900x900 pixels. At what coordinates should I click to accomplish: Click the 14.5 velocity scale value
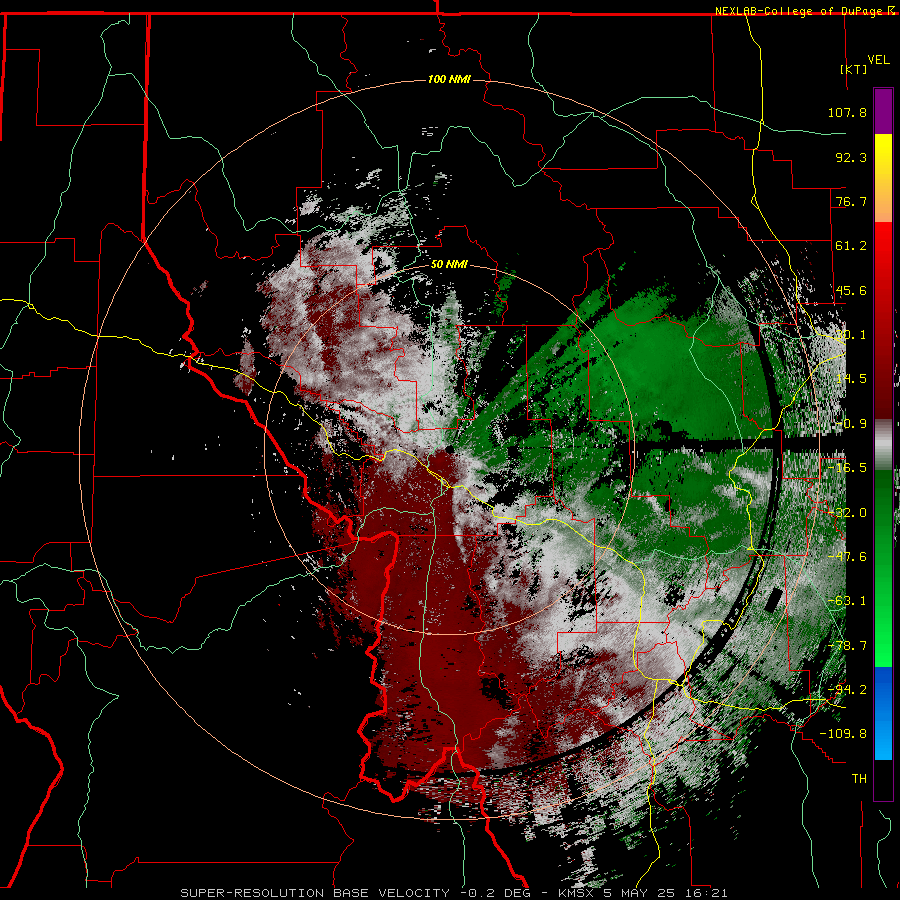tap(851, 379)
